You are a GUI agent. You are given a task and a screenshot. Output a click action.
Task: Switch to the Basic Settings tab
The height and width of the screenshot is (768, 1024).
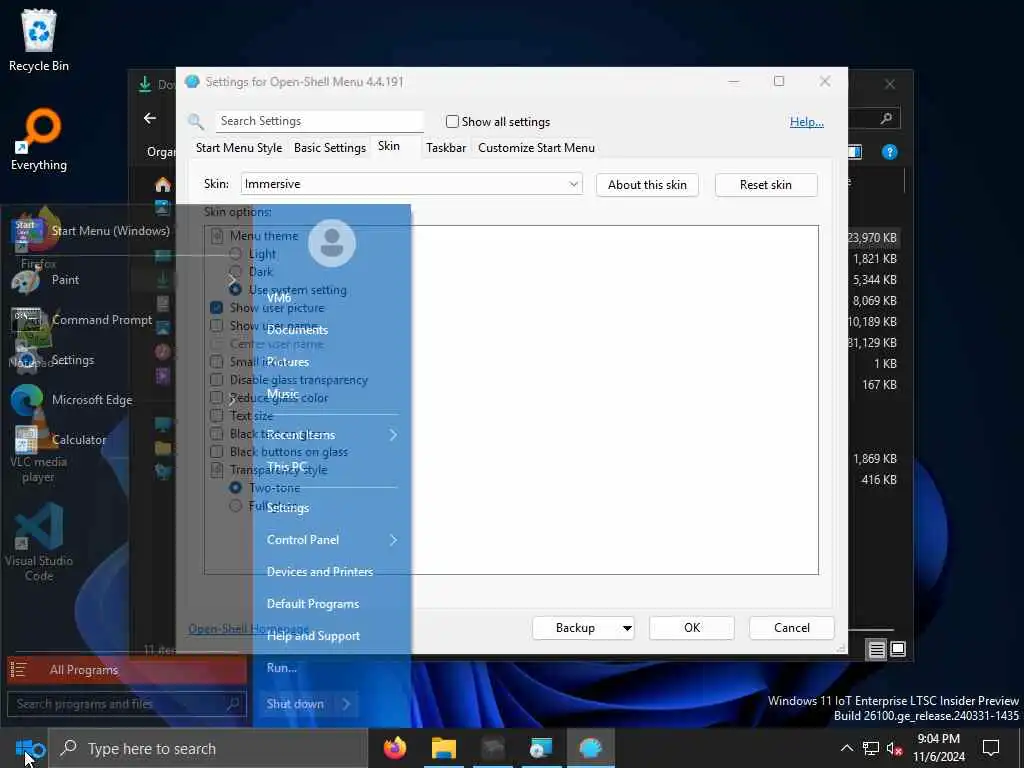[x=330, y=148]
